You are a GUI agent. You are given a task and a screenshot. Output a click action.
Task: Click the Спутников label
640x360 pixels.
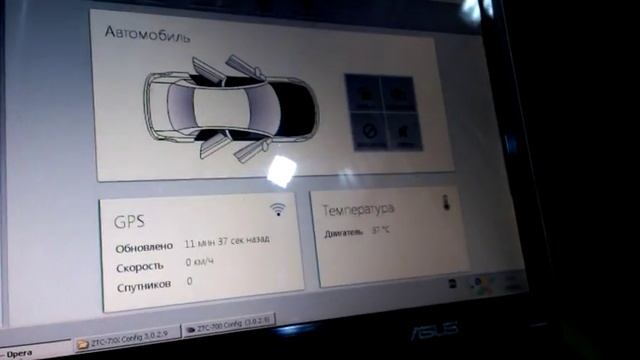click(x=144, y=286)
